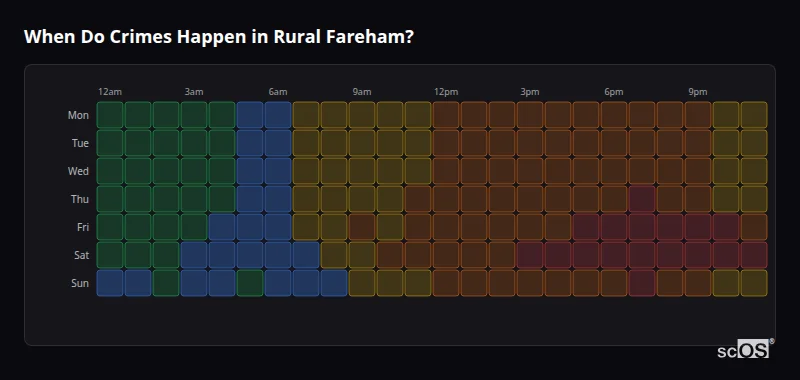Select the orange Monday 9pm heatmap cell

698,115
